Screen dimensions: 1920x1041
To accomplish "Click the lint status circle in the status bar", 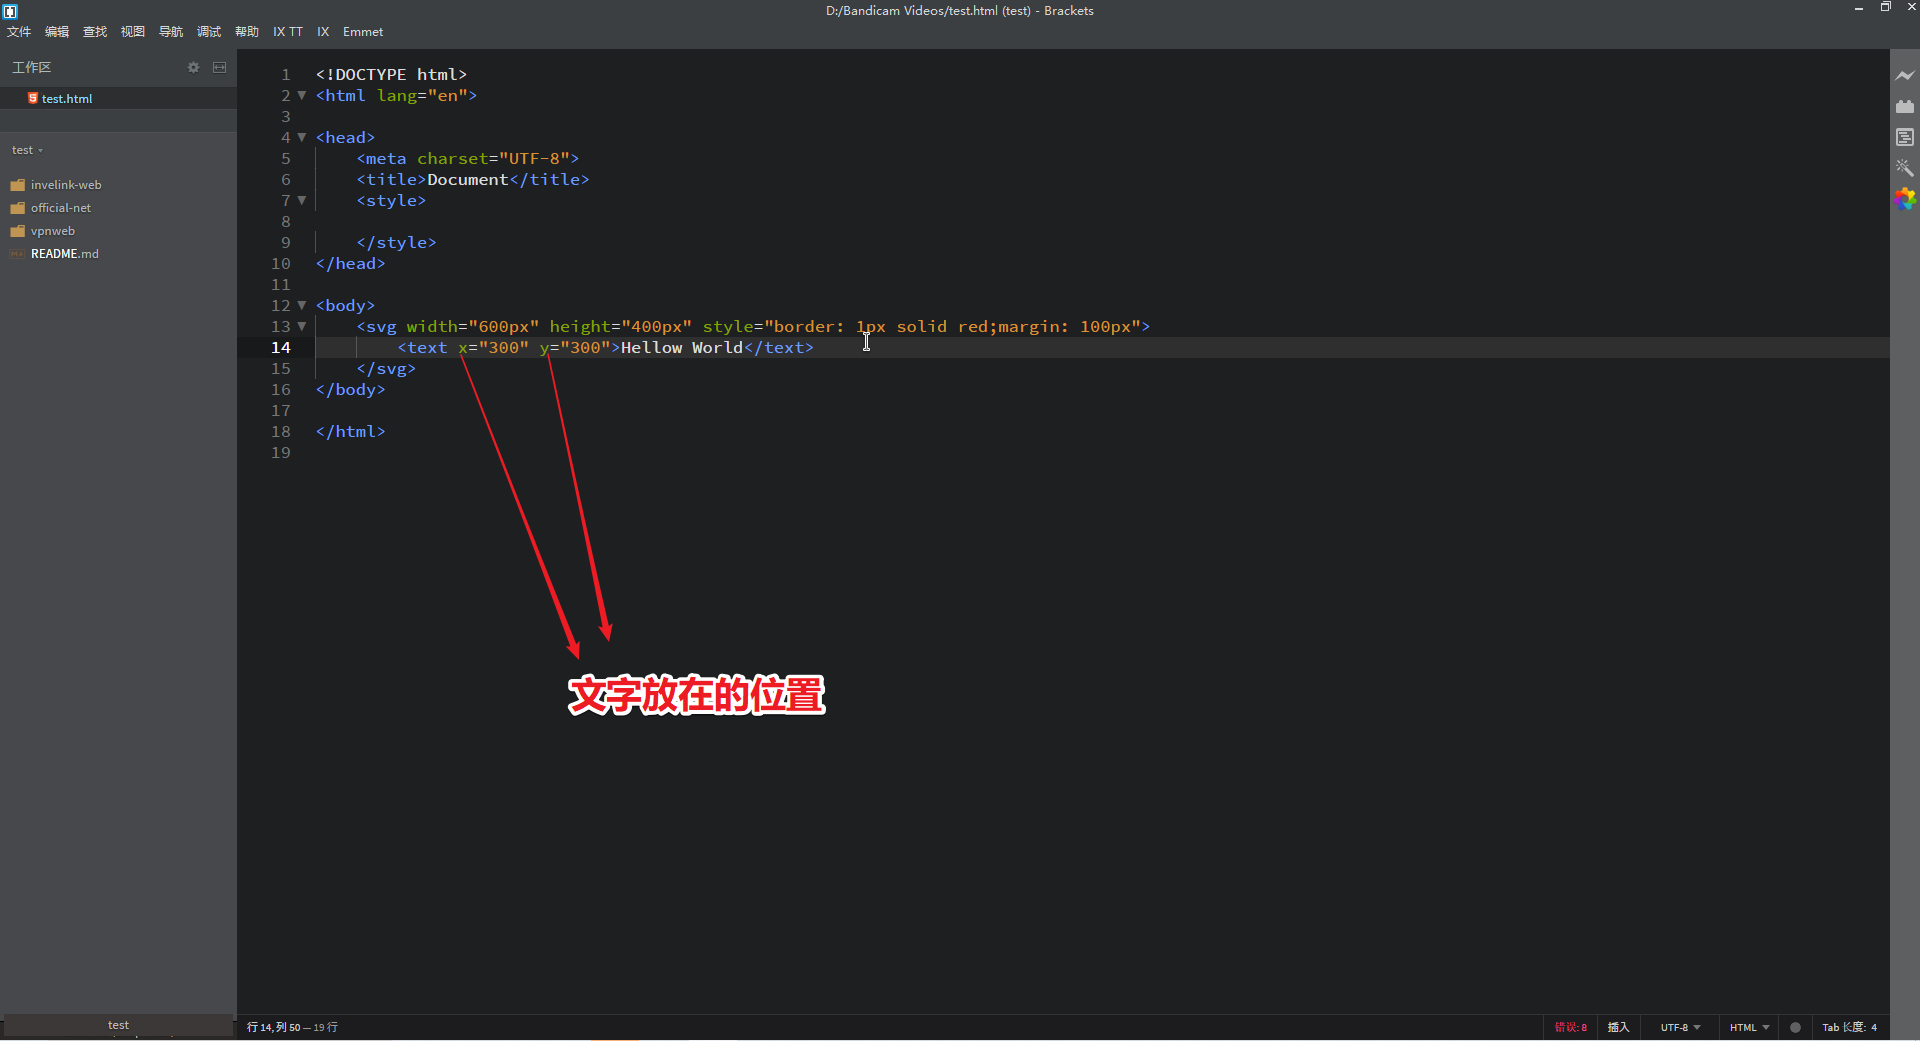I will pyautogui.click(x=1795, y=1027).
